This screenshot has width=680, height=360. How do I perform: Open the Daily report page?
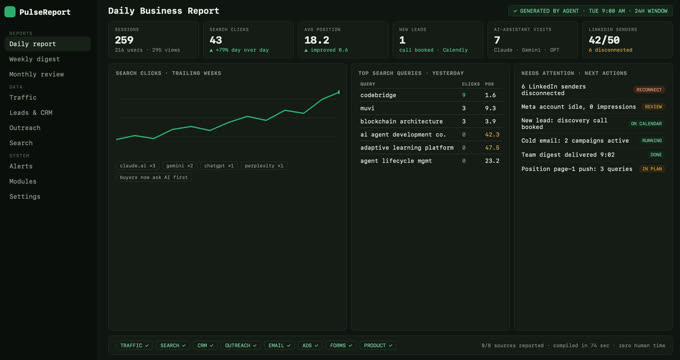click(47, 44)
